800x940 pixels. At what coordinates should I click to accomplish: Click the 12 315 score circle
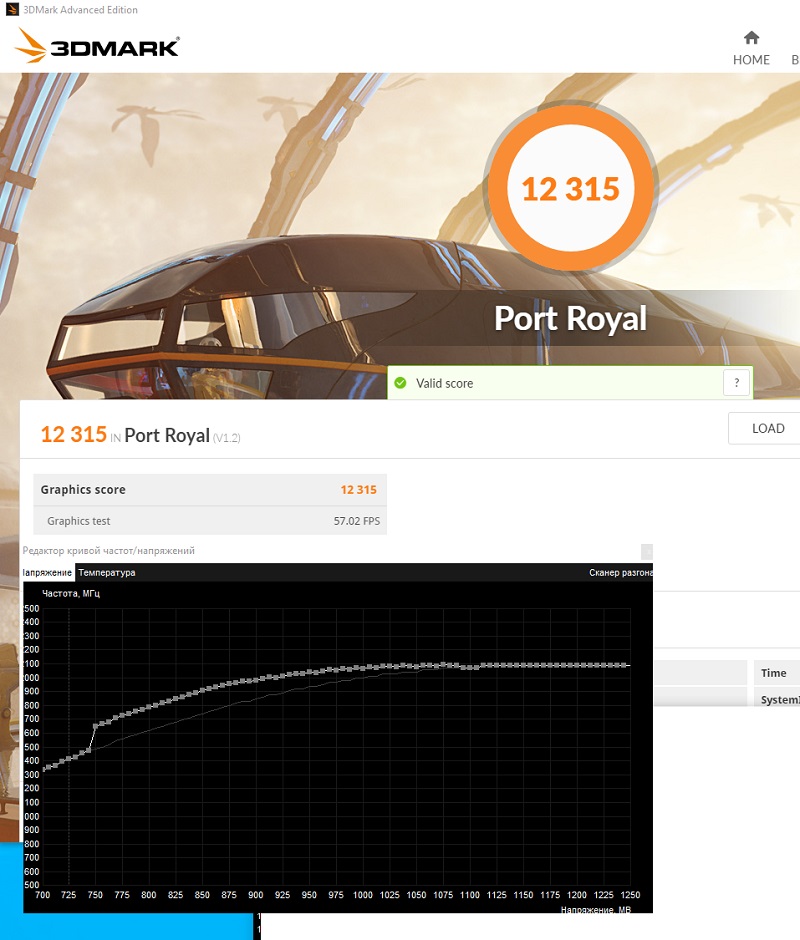click(570, 188)
